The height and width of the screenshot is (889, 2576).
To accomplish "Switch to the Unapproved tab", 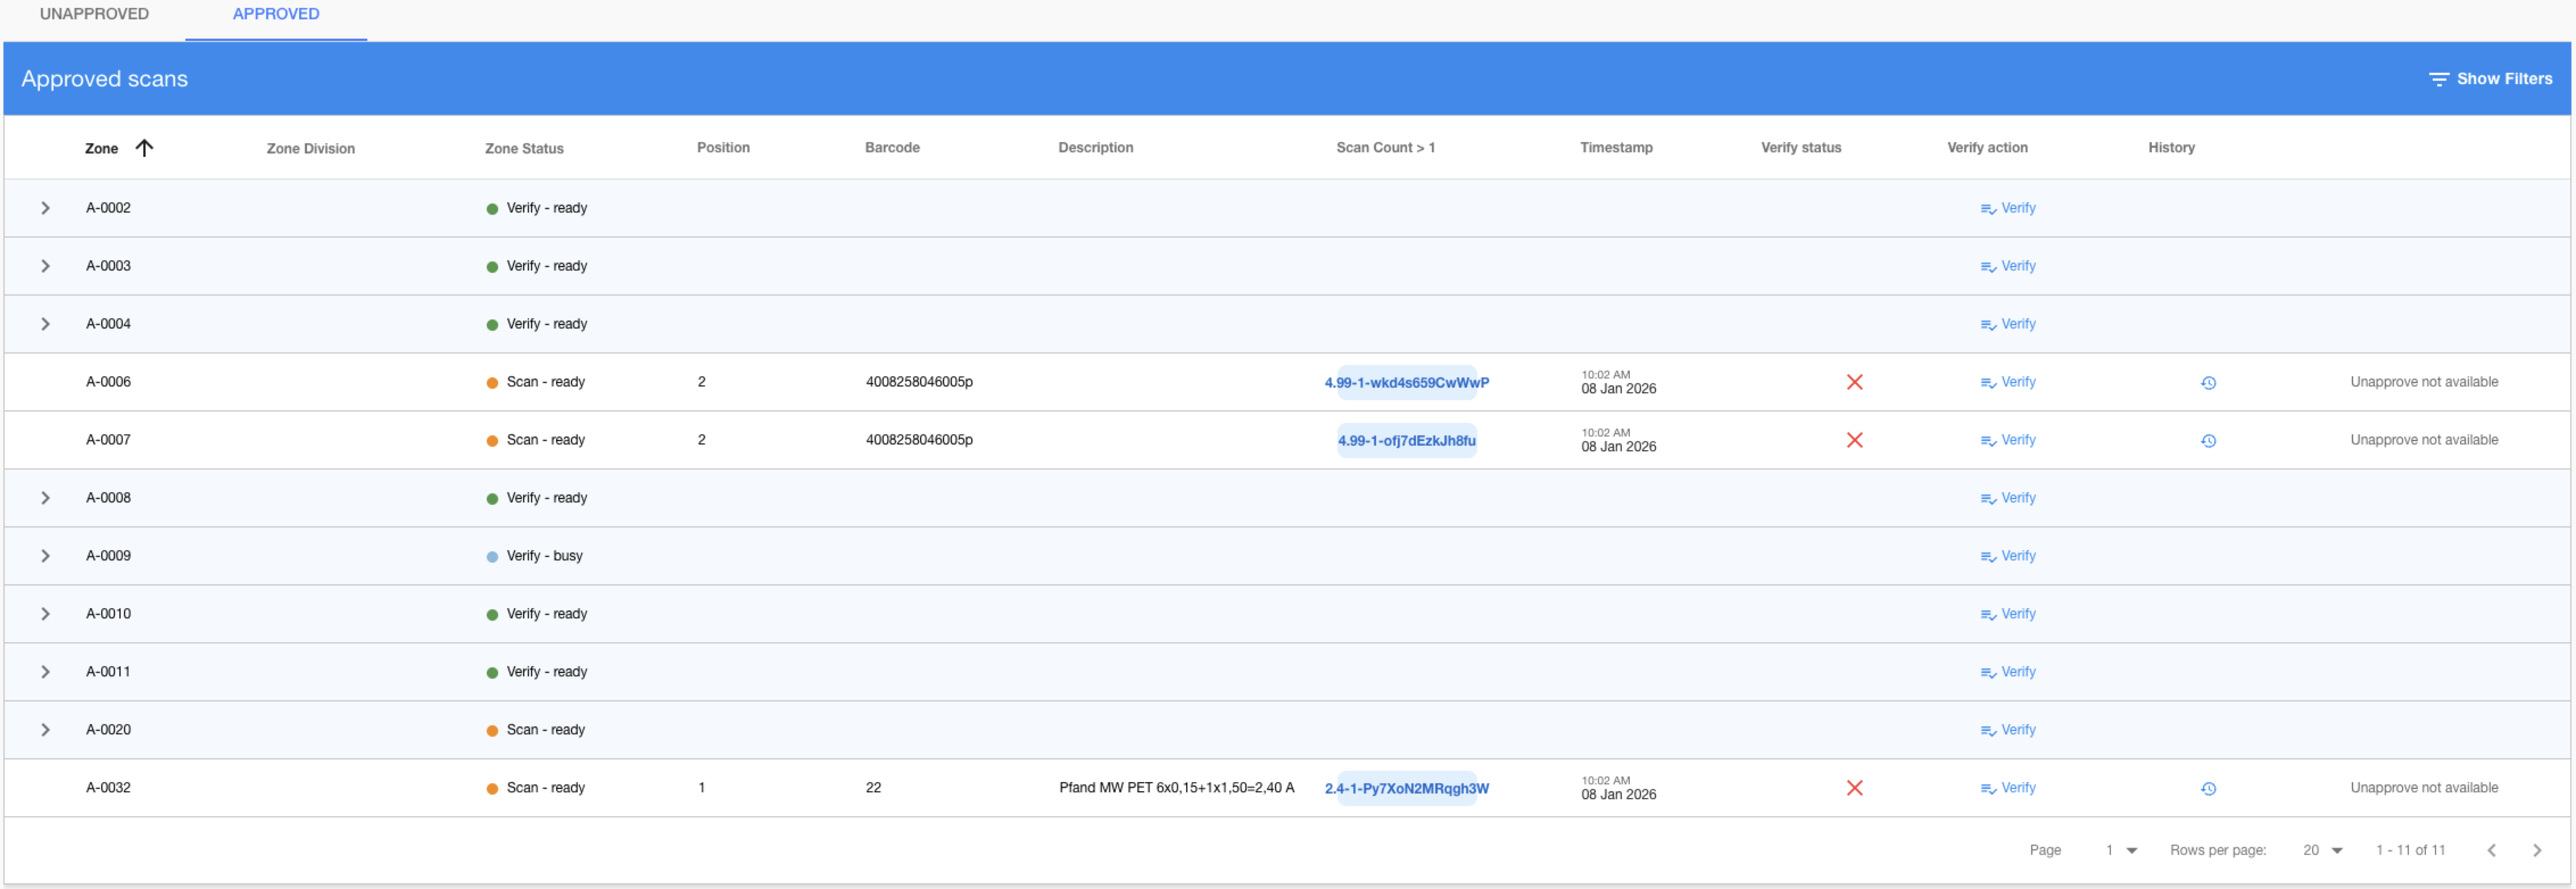I will [x=94, y=14].
